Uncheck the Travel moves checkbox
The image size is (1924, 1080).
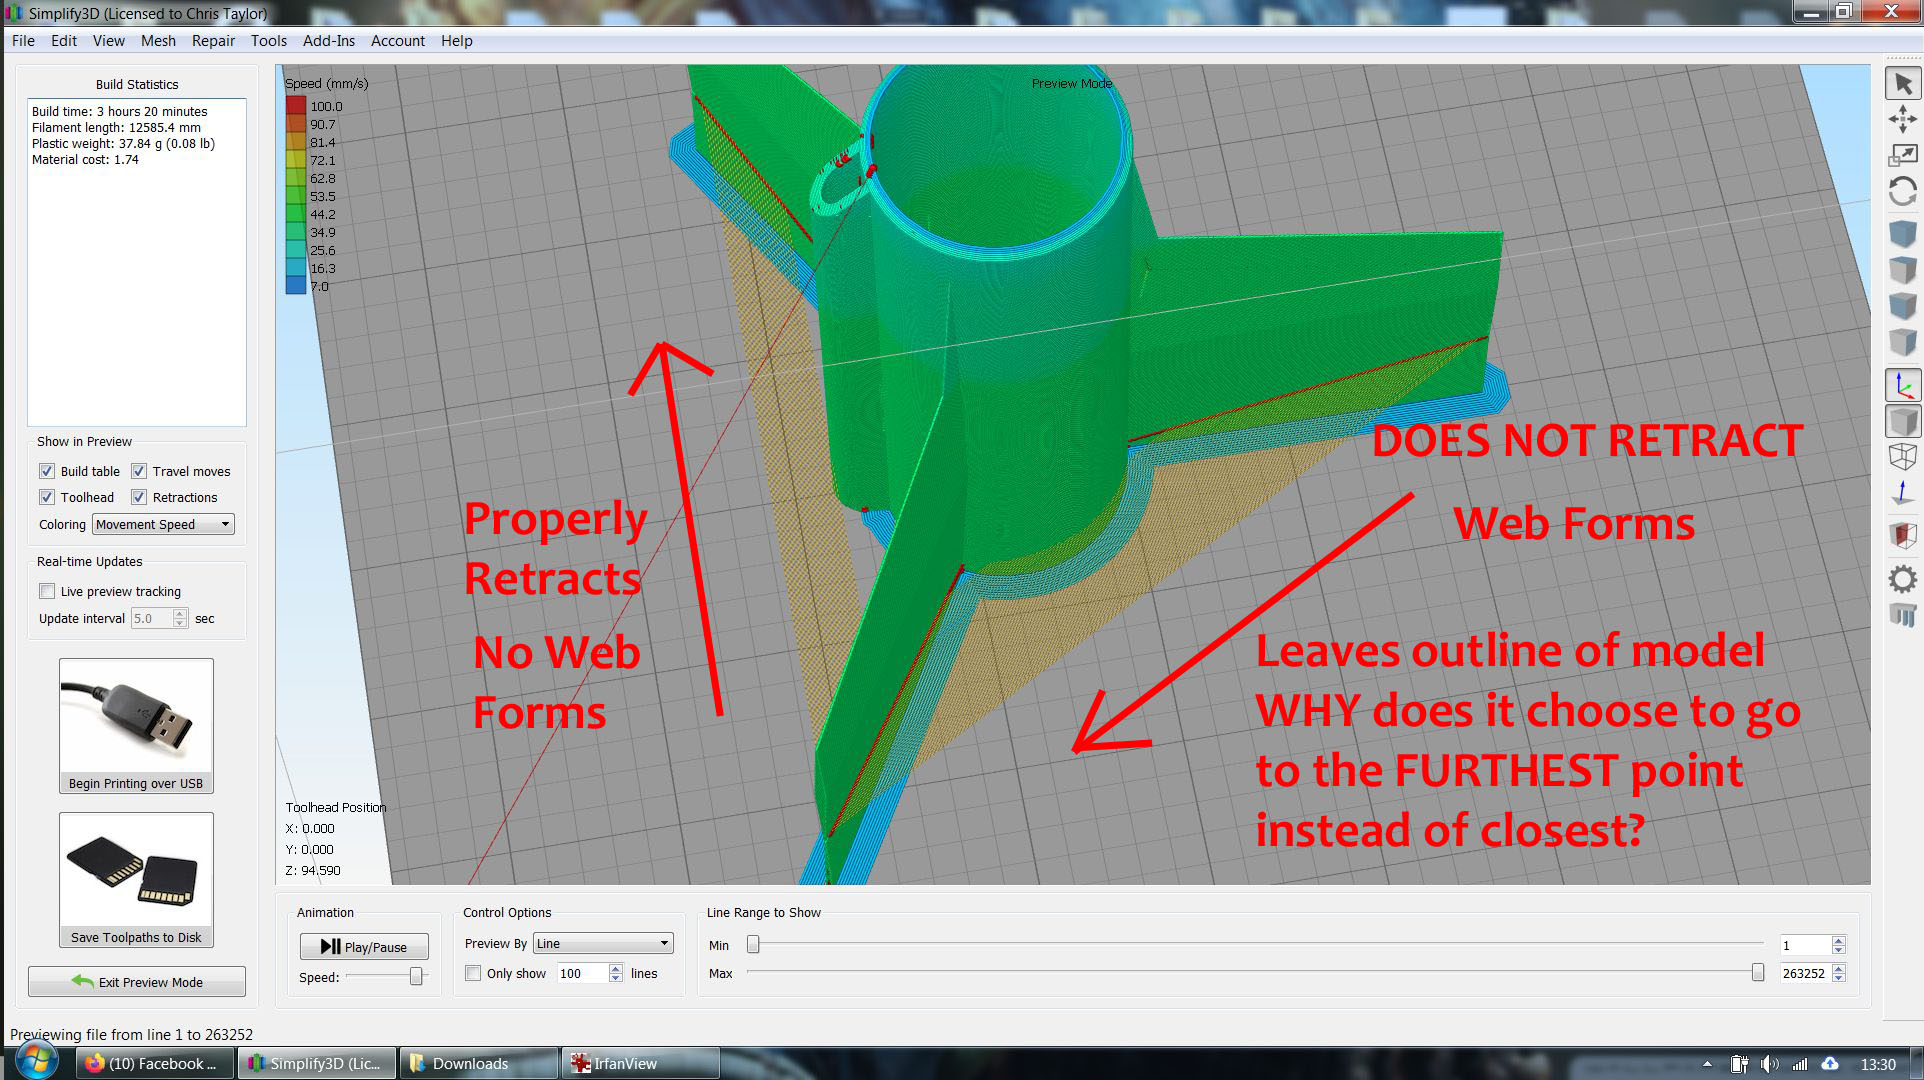pos(139,471)
